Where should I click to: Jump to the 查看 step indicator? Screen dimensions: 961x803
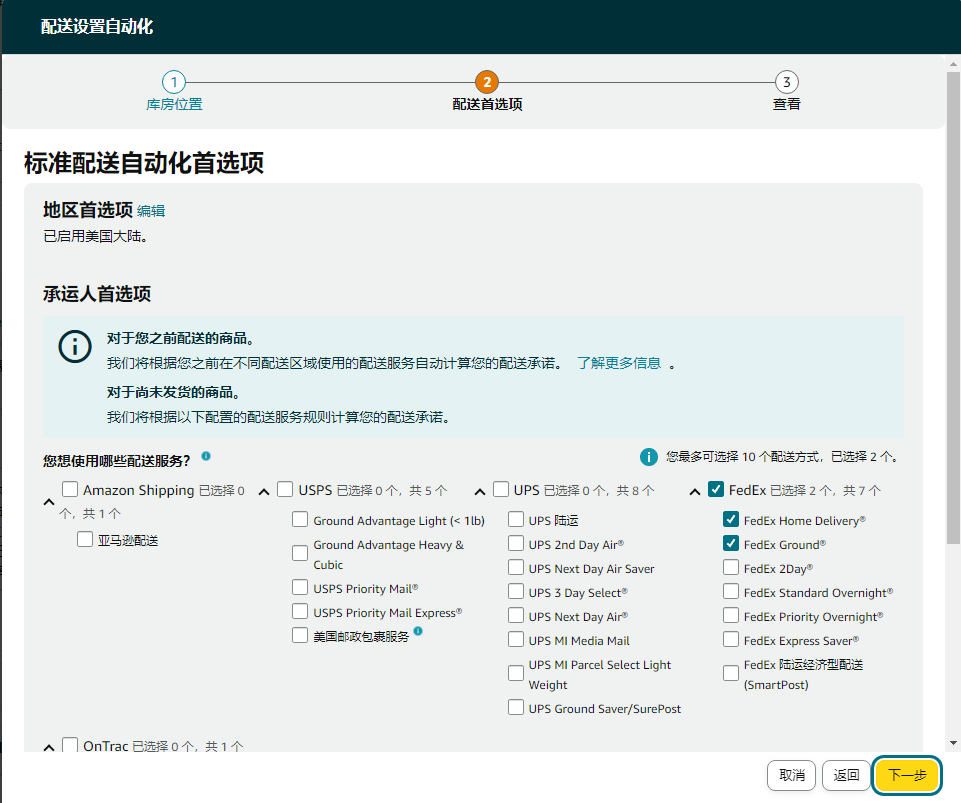pos(786,83)
